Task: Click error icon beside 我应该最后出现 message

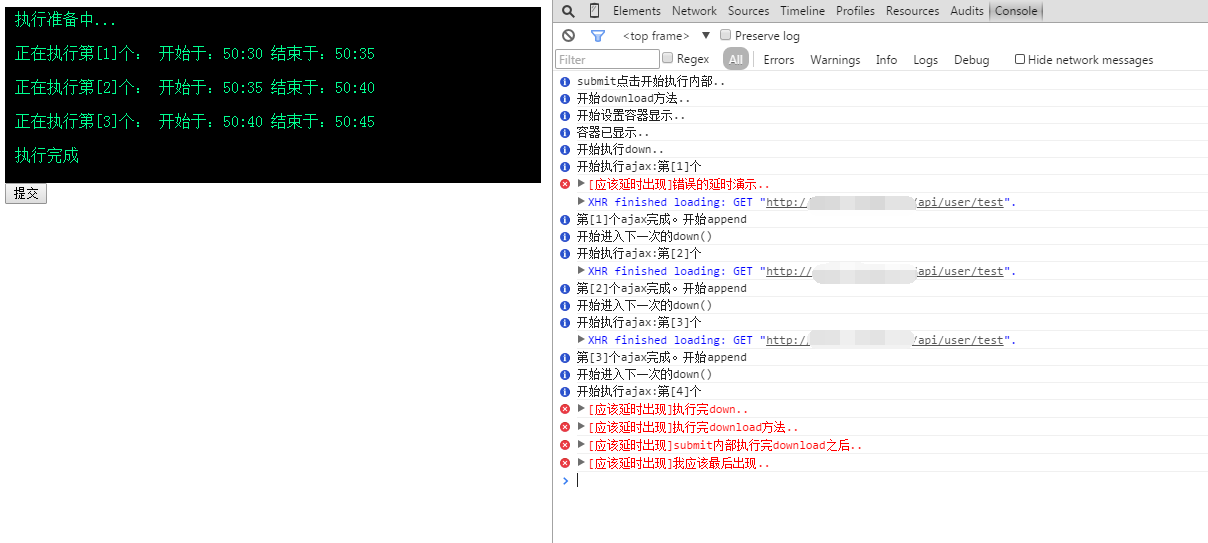Action: pyautogui.click(x=565, y=463)
